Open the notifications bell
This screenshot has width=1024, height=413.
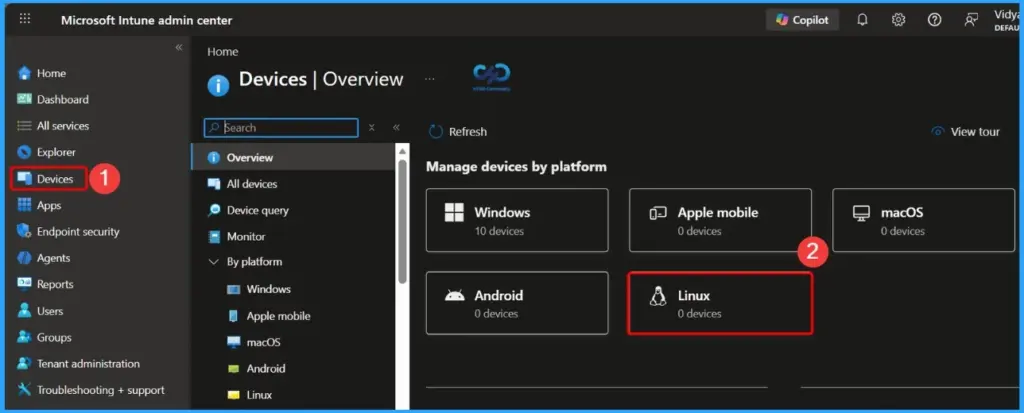[863, 20]
